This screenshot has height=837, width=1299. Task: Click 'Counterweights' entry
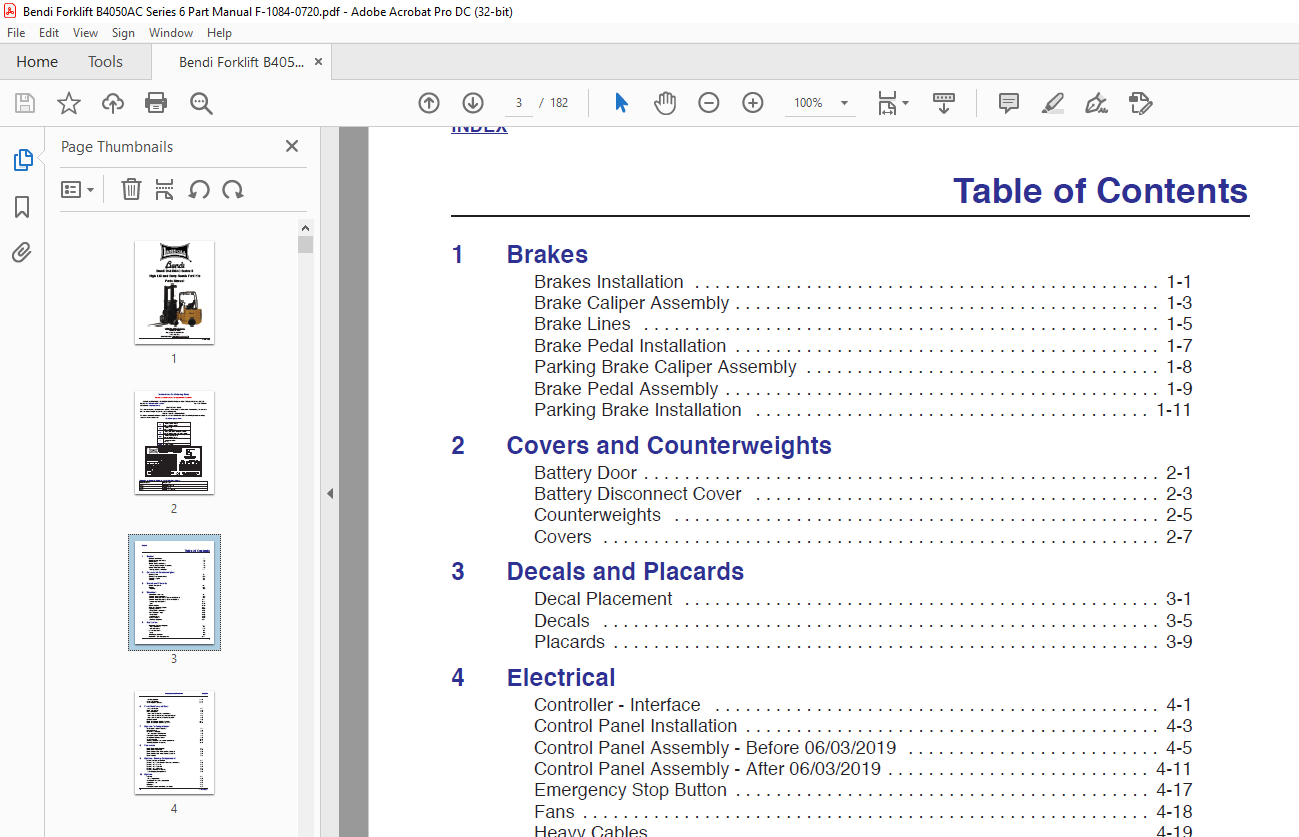coord(597,515)
